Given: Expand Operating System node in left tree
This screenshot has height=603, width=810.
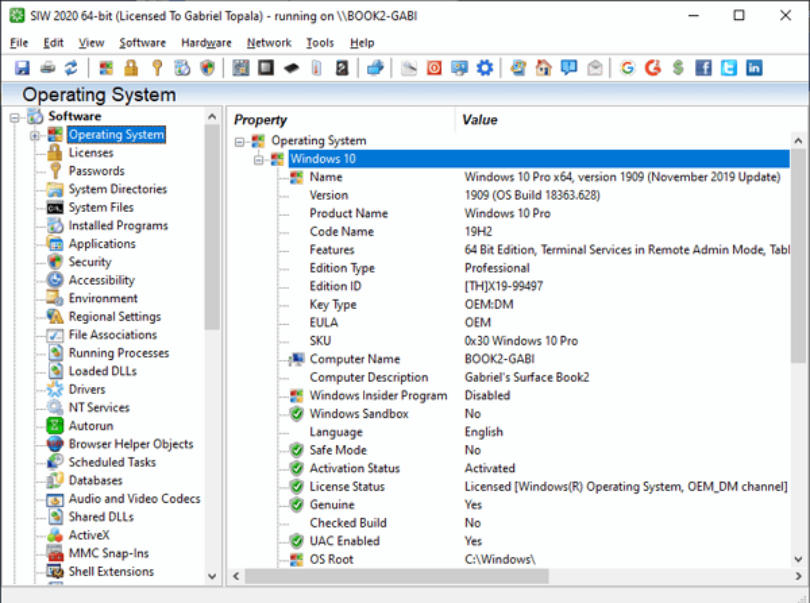Looking at the screenshot, I should tap(35, 135).
